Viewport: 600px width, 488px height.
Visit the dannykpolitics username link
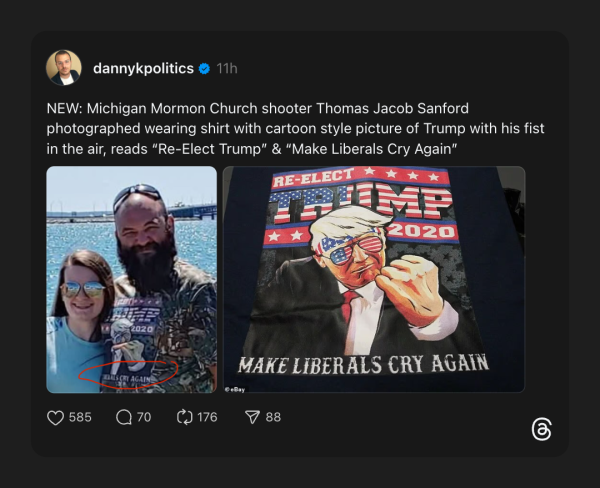pyautogui.click(x=144, y=69)
